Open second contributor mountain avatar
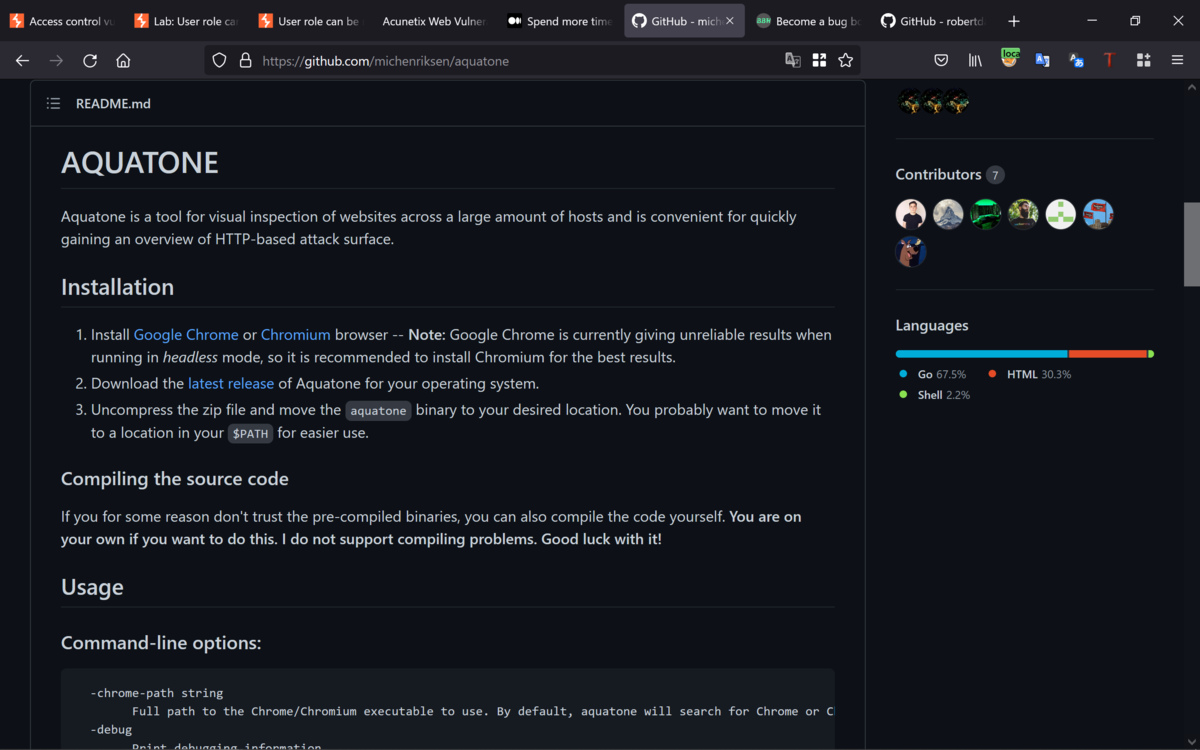Viewport: 1200px width, 750px height. (x=948, y=214)
